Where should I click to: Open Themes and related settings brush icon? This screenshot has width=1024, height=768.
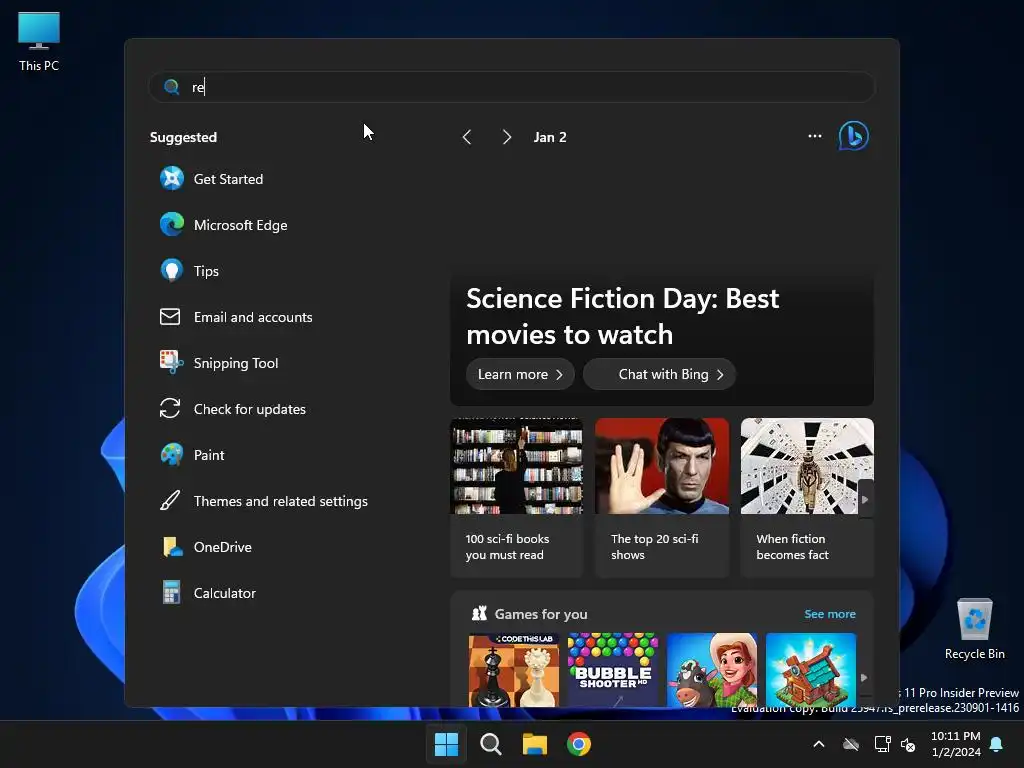pos(170,501)
